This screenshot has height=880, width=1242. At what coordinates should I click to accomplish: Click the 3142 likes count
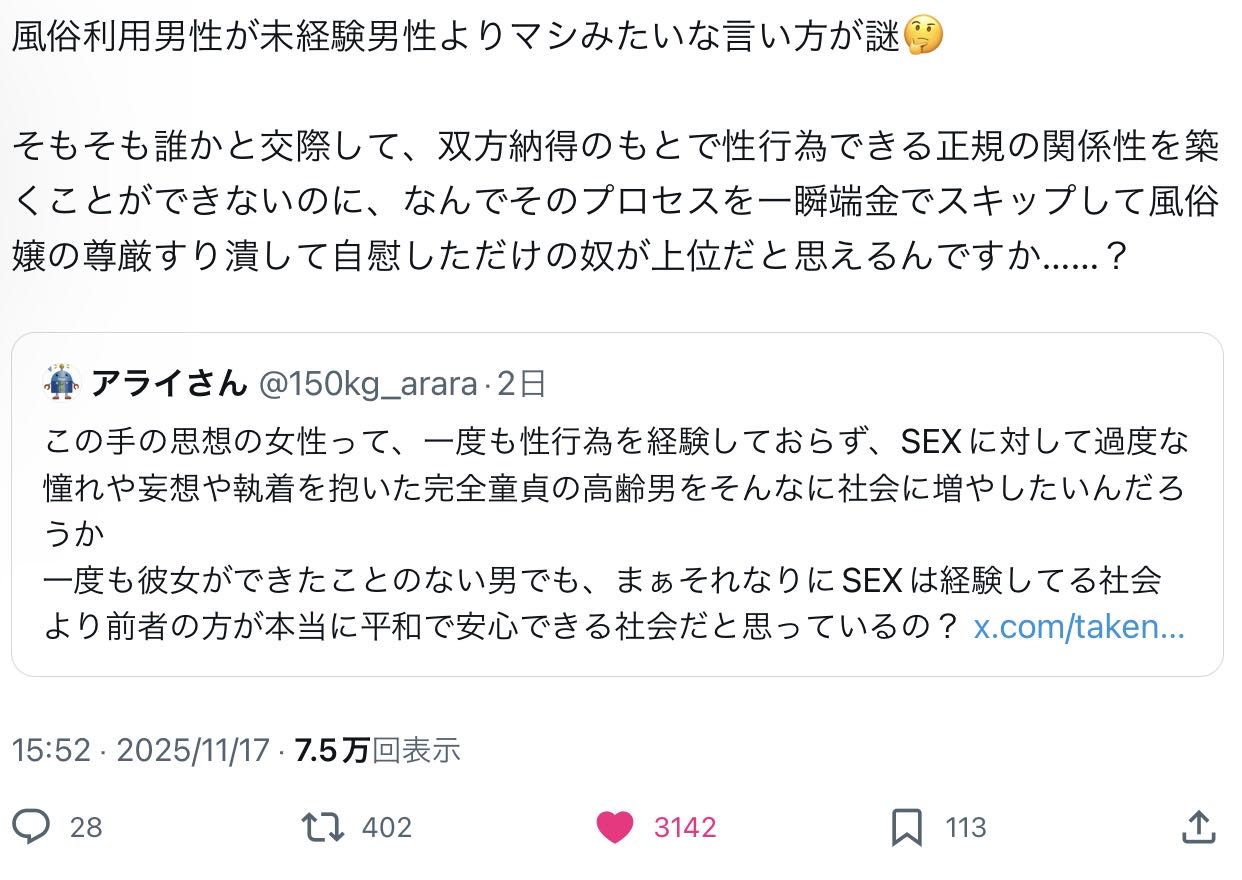pos(685,828)
